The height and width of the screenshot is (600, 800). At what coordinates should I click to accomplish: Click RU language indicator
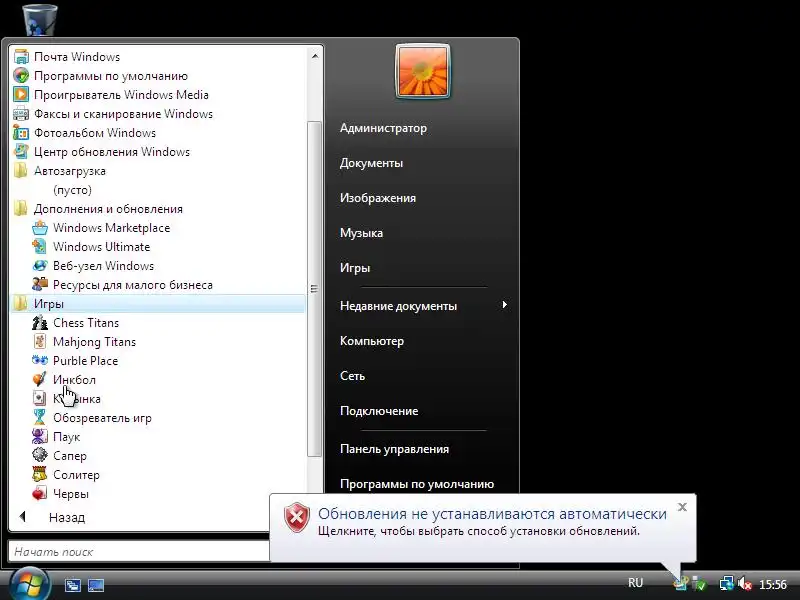point(635,583)
